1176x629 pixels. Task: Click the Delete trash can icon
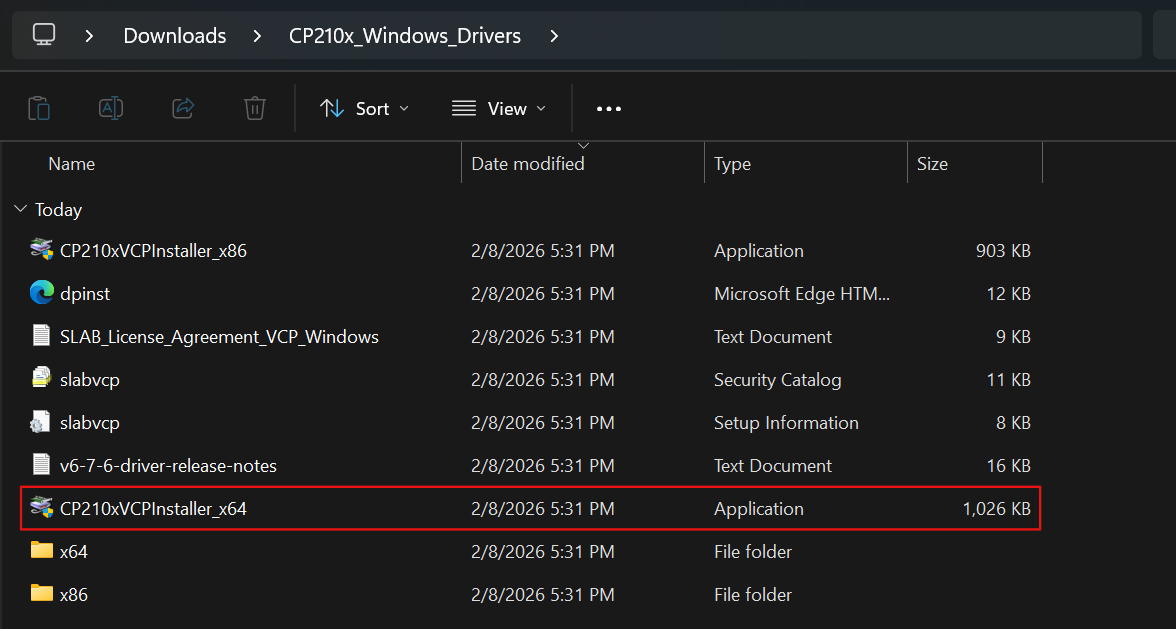click(255, 108)
